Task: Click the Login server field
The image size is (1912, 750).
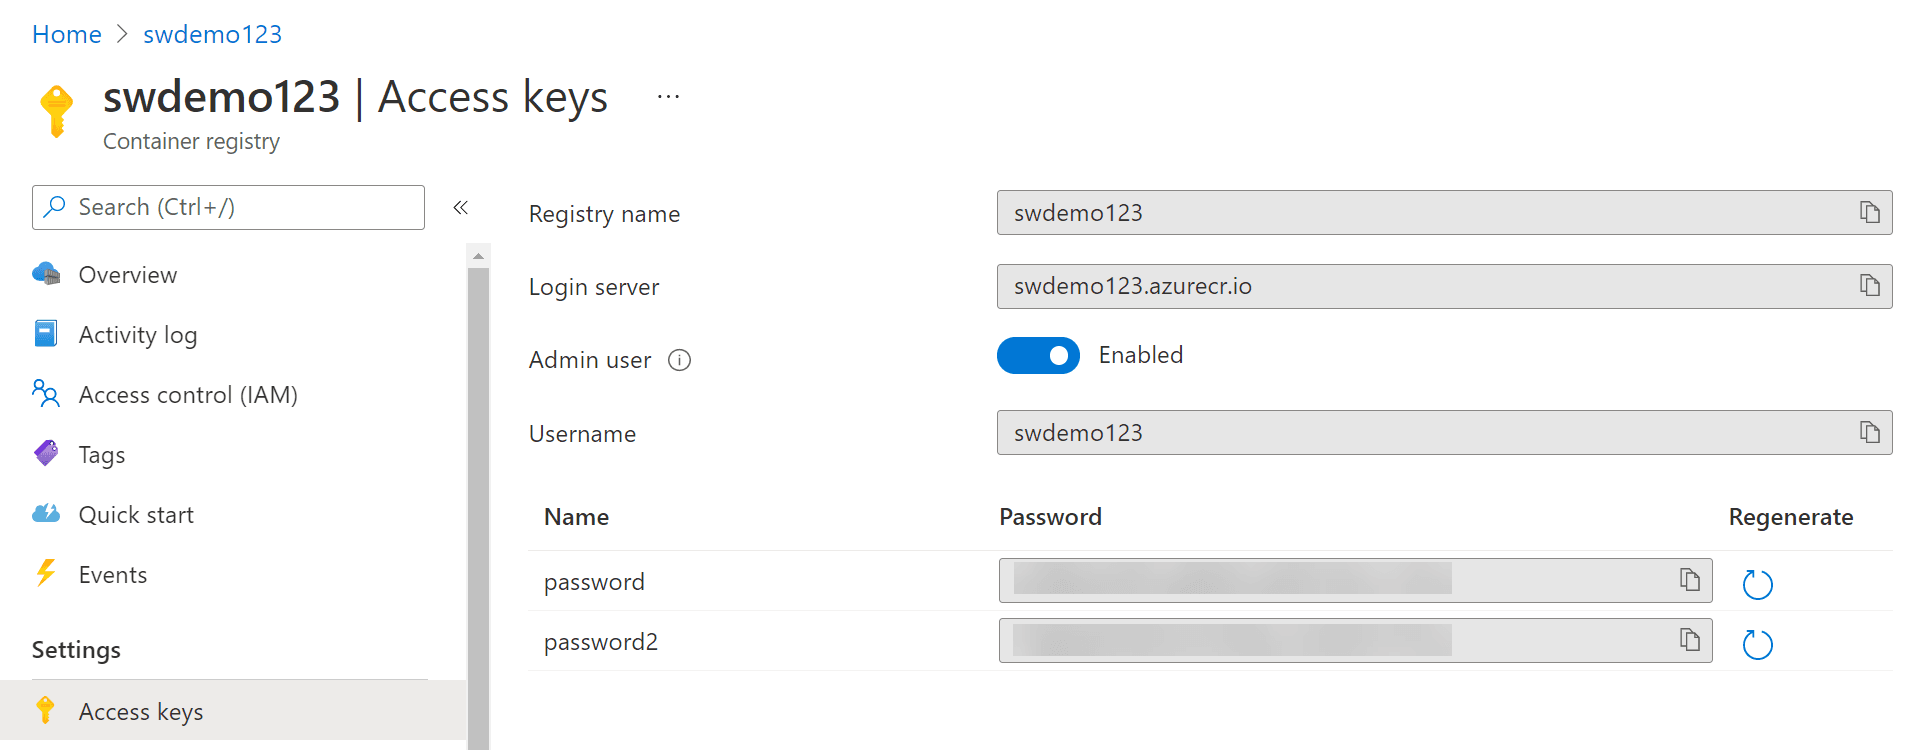Action: [x=1444, y=286]
